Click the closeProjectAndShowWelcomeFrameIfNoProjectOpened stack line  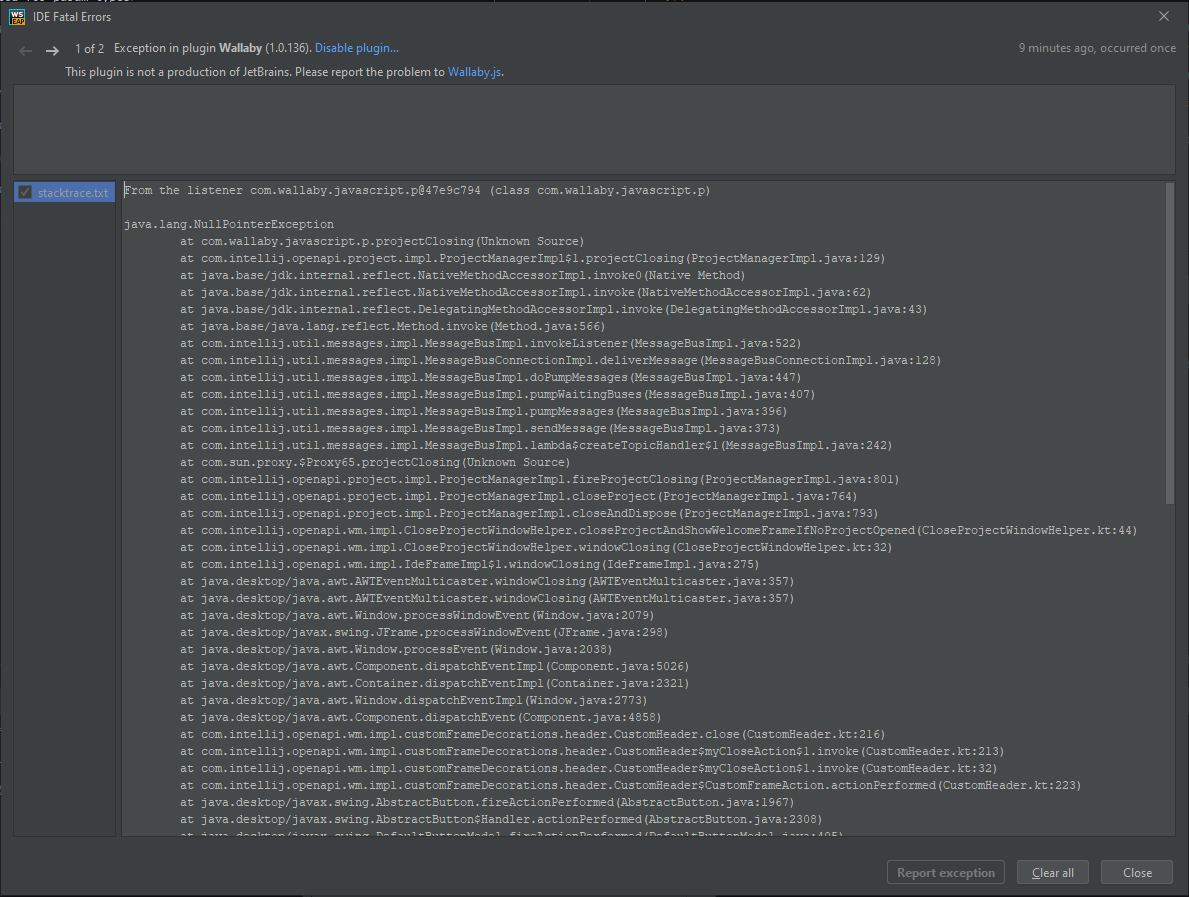click(659, 530)
